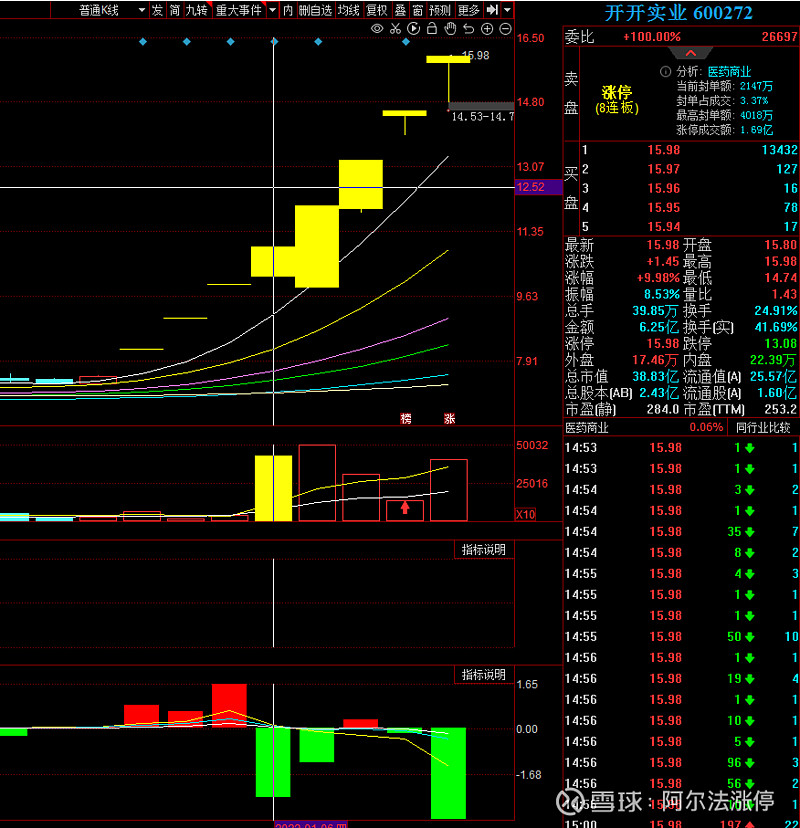Viewport: 800px width, 828px height.
Task: Toggle the chart lock icon
Action: 431,29
